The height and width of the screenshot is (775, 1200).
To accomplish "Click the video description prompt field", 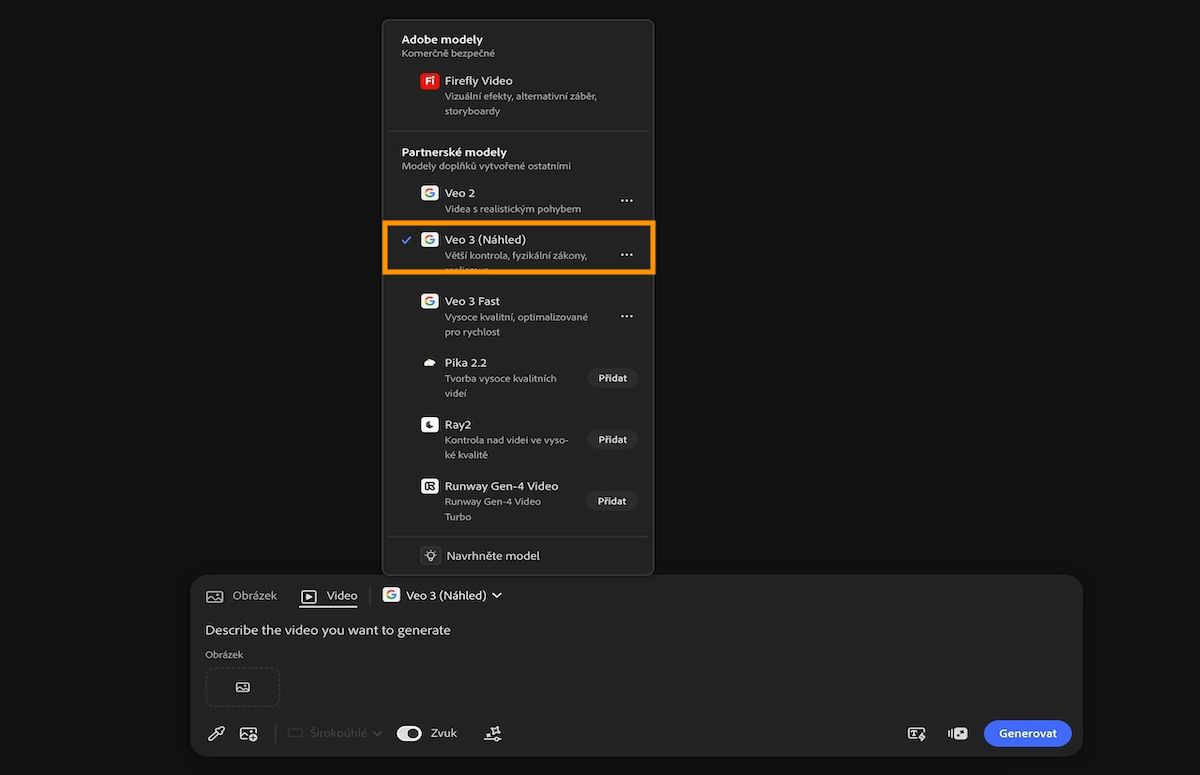I will (328, 630).
